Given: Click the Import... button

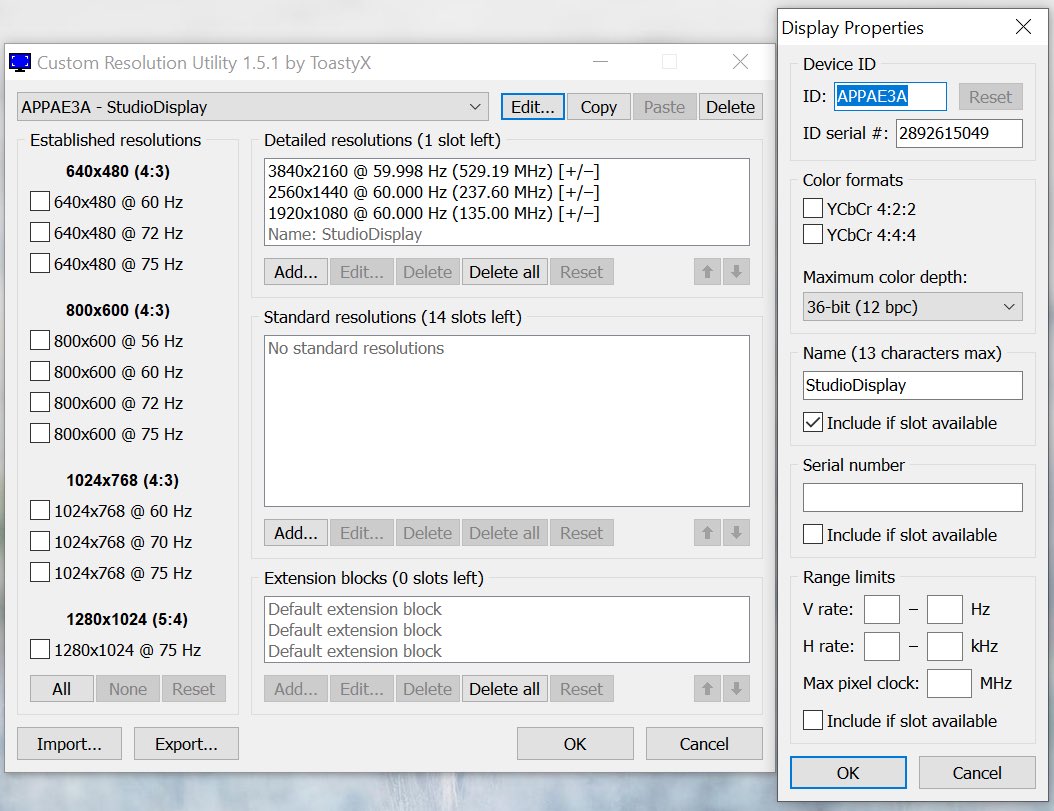Looking at the screenshot, I should coord(69,744).
